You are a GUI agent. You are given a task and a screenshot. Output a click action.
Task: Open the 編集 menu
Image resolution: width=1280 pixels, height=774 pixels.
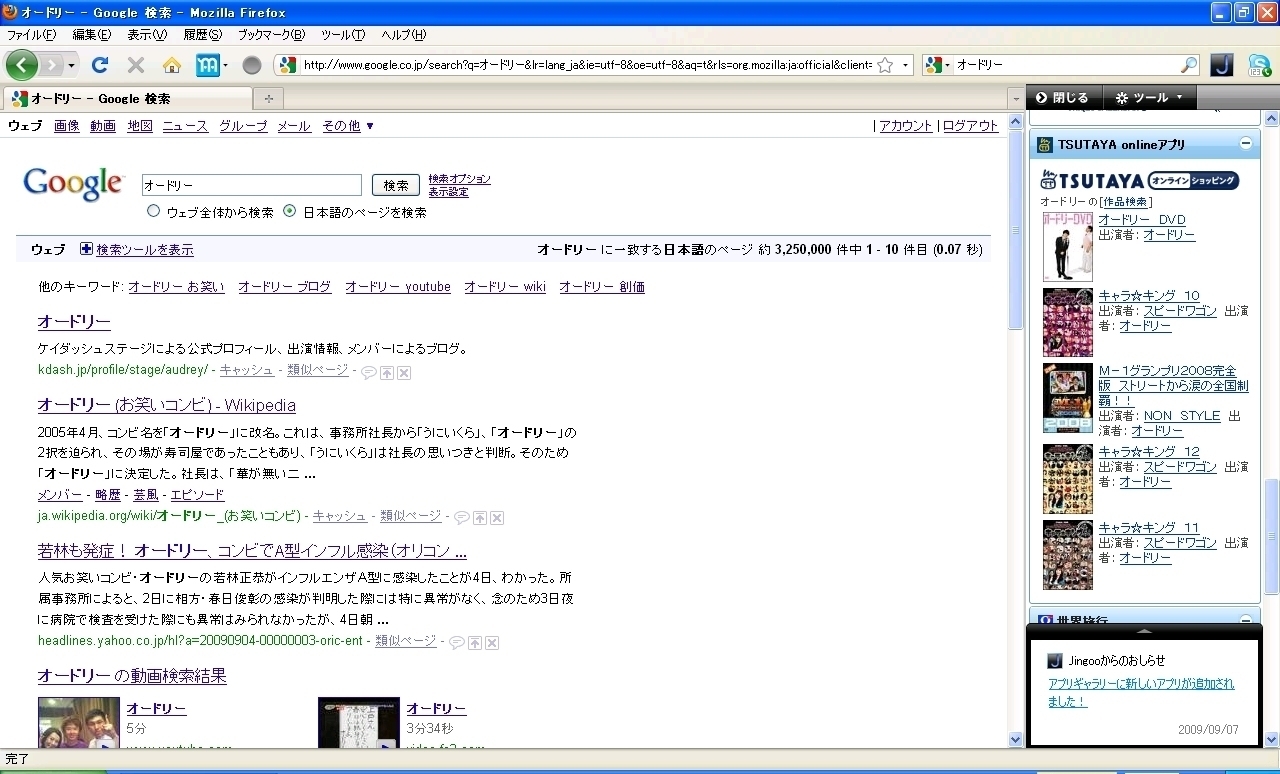(91, 35)
